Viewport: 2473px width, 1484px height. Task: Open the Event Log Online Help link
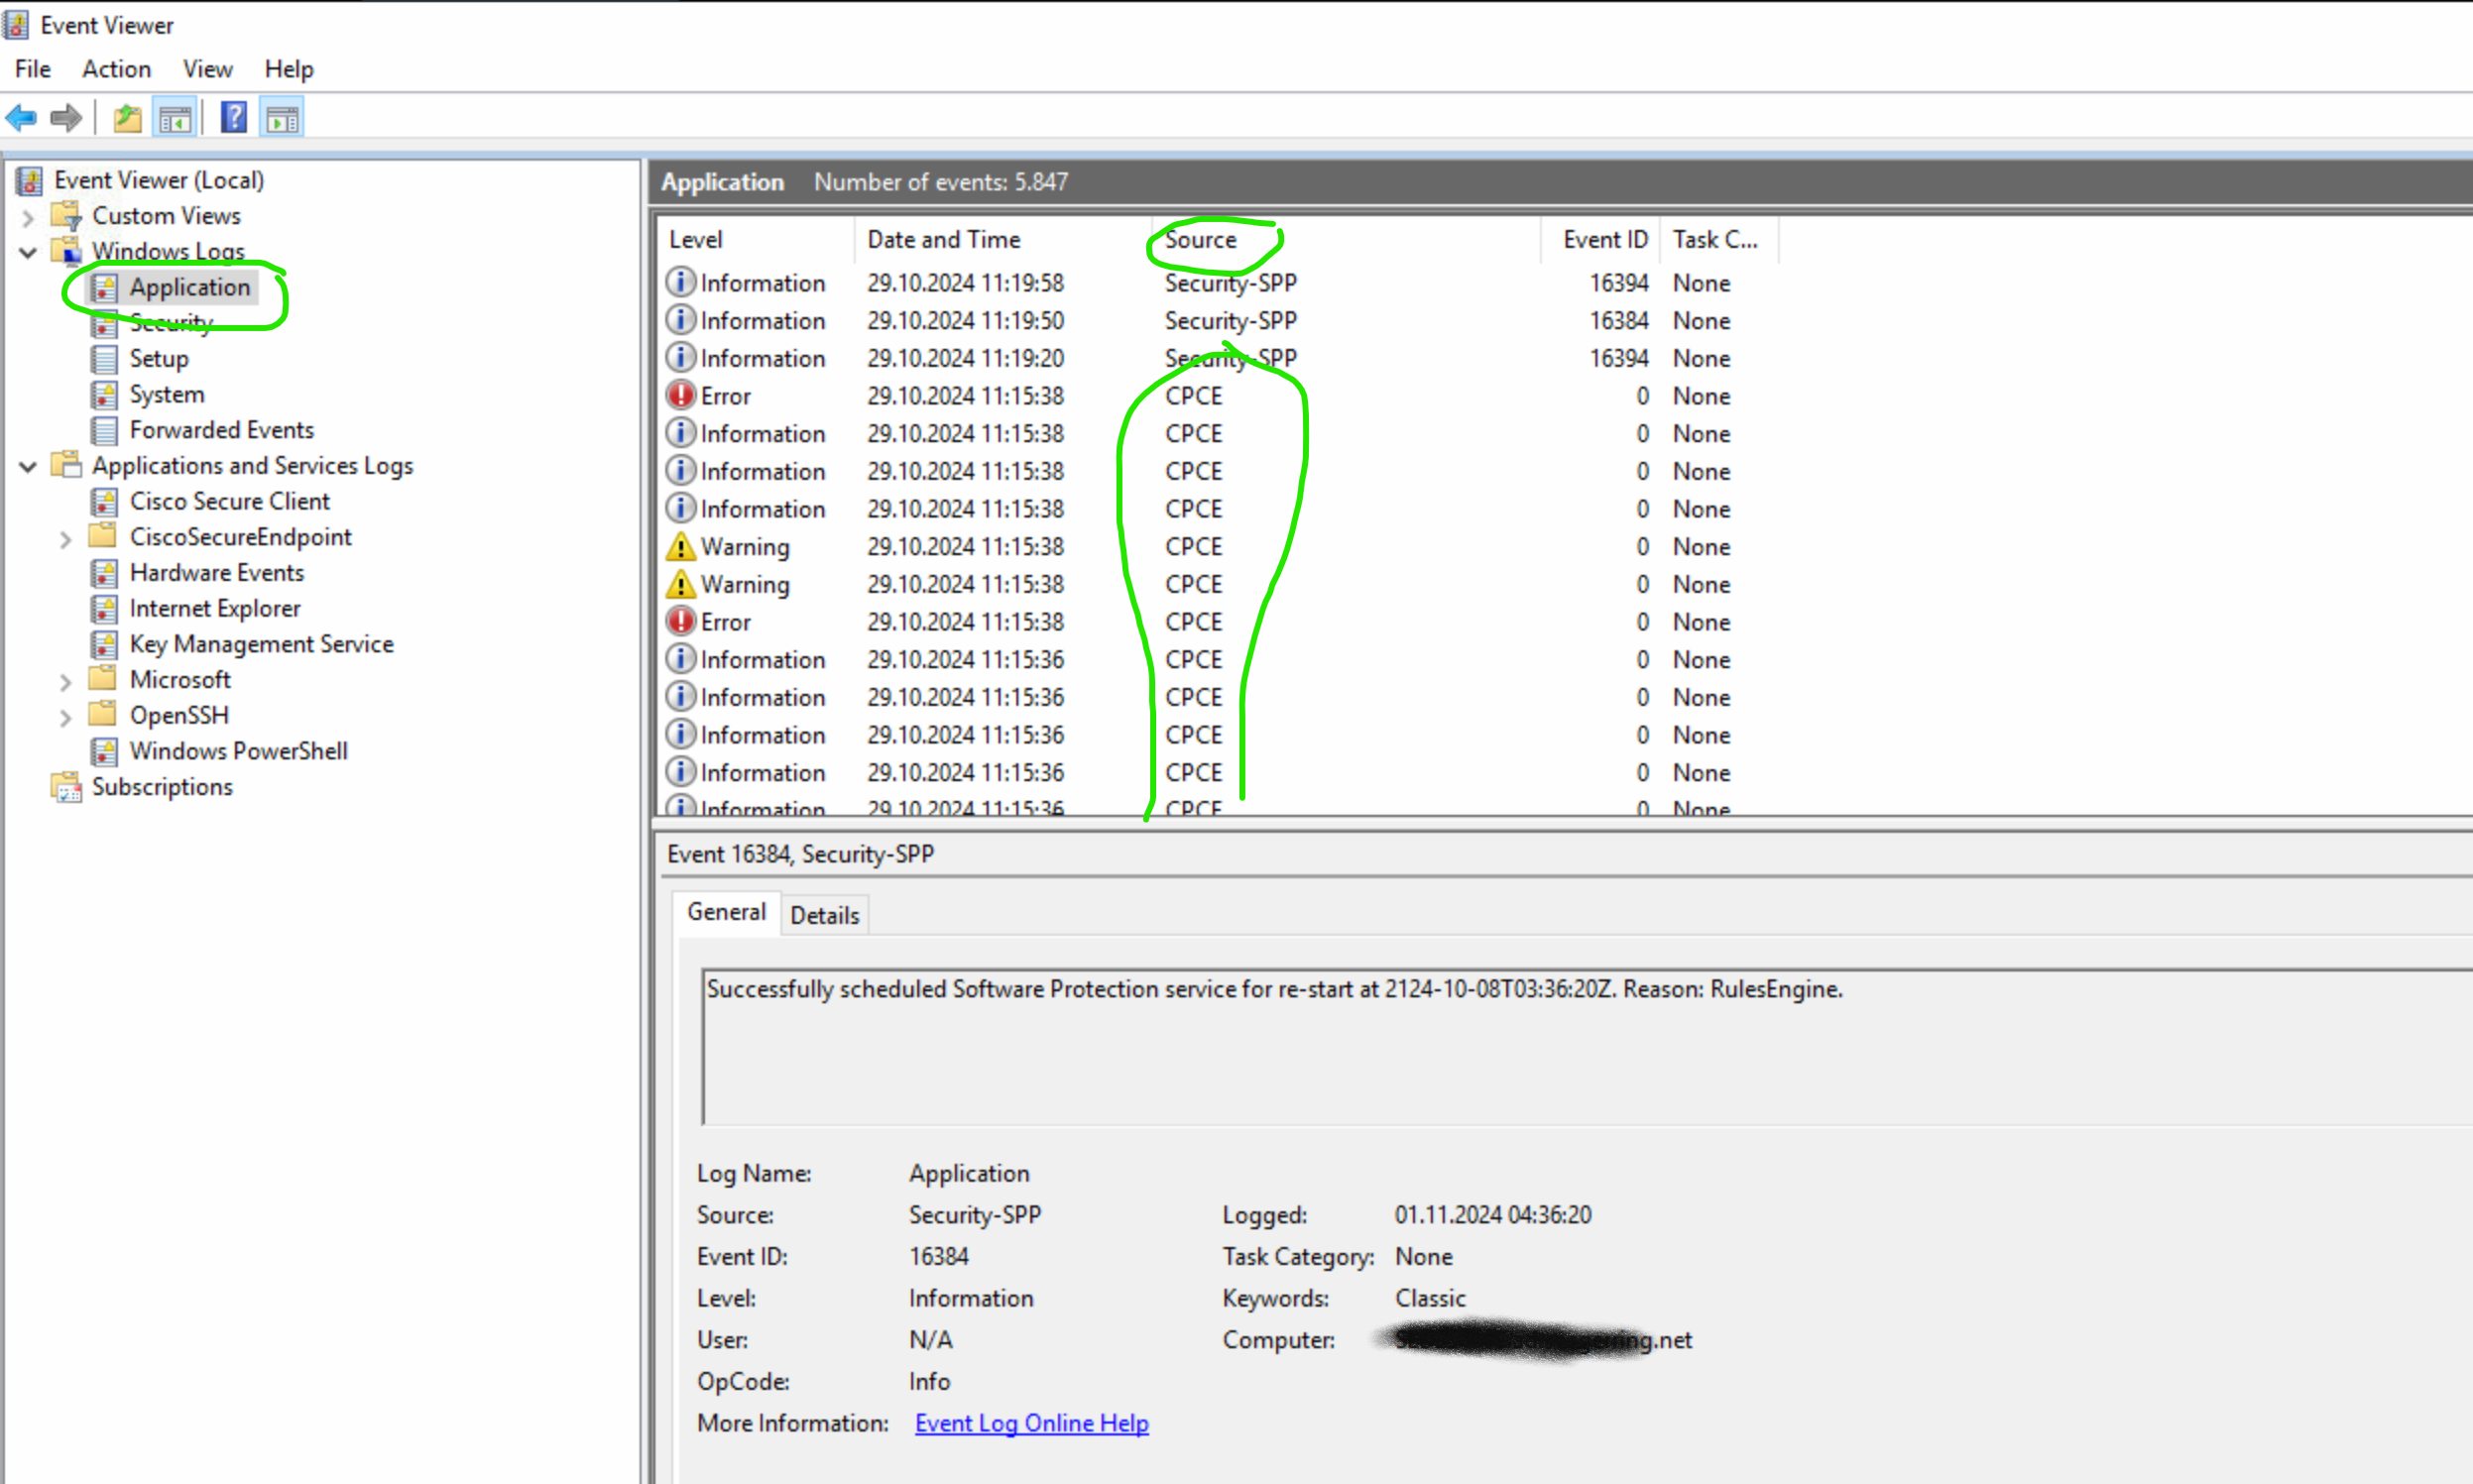pos(1031,1423)
